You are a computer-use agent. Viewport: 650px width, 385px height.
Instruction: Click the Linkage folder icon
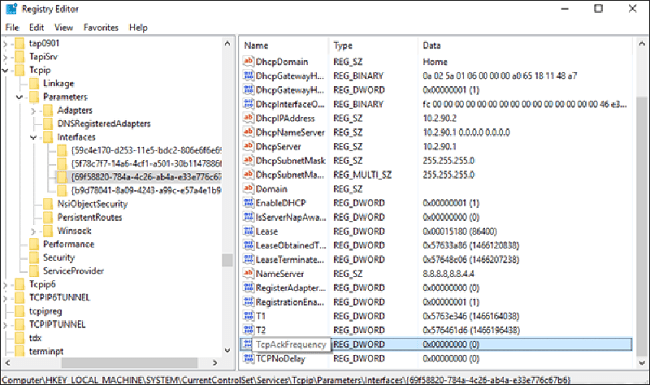(34, 83)
